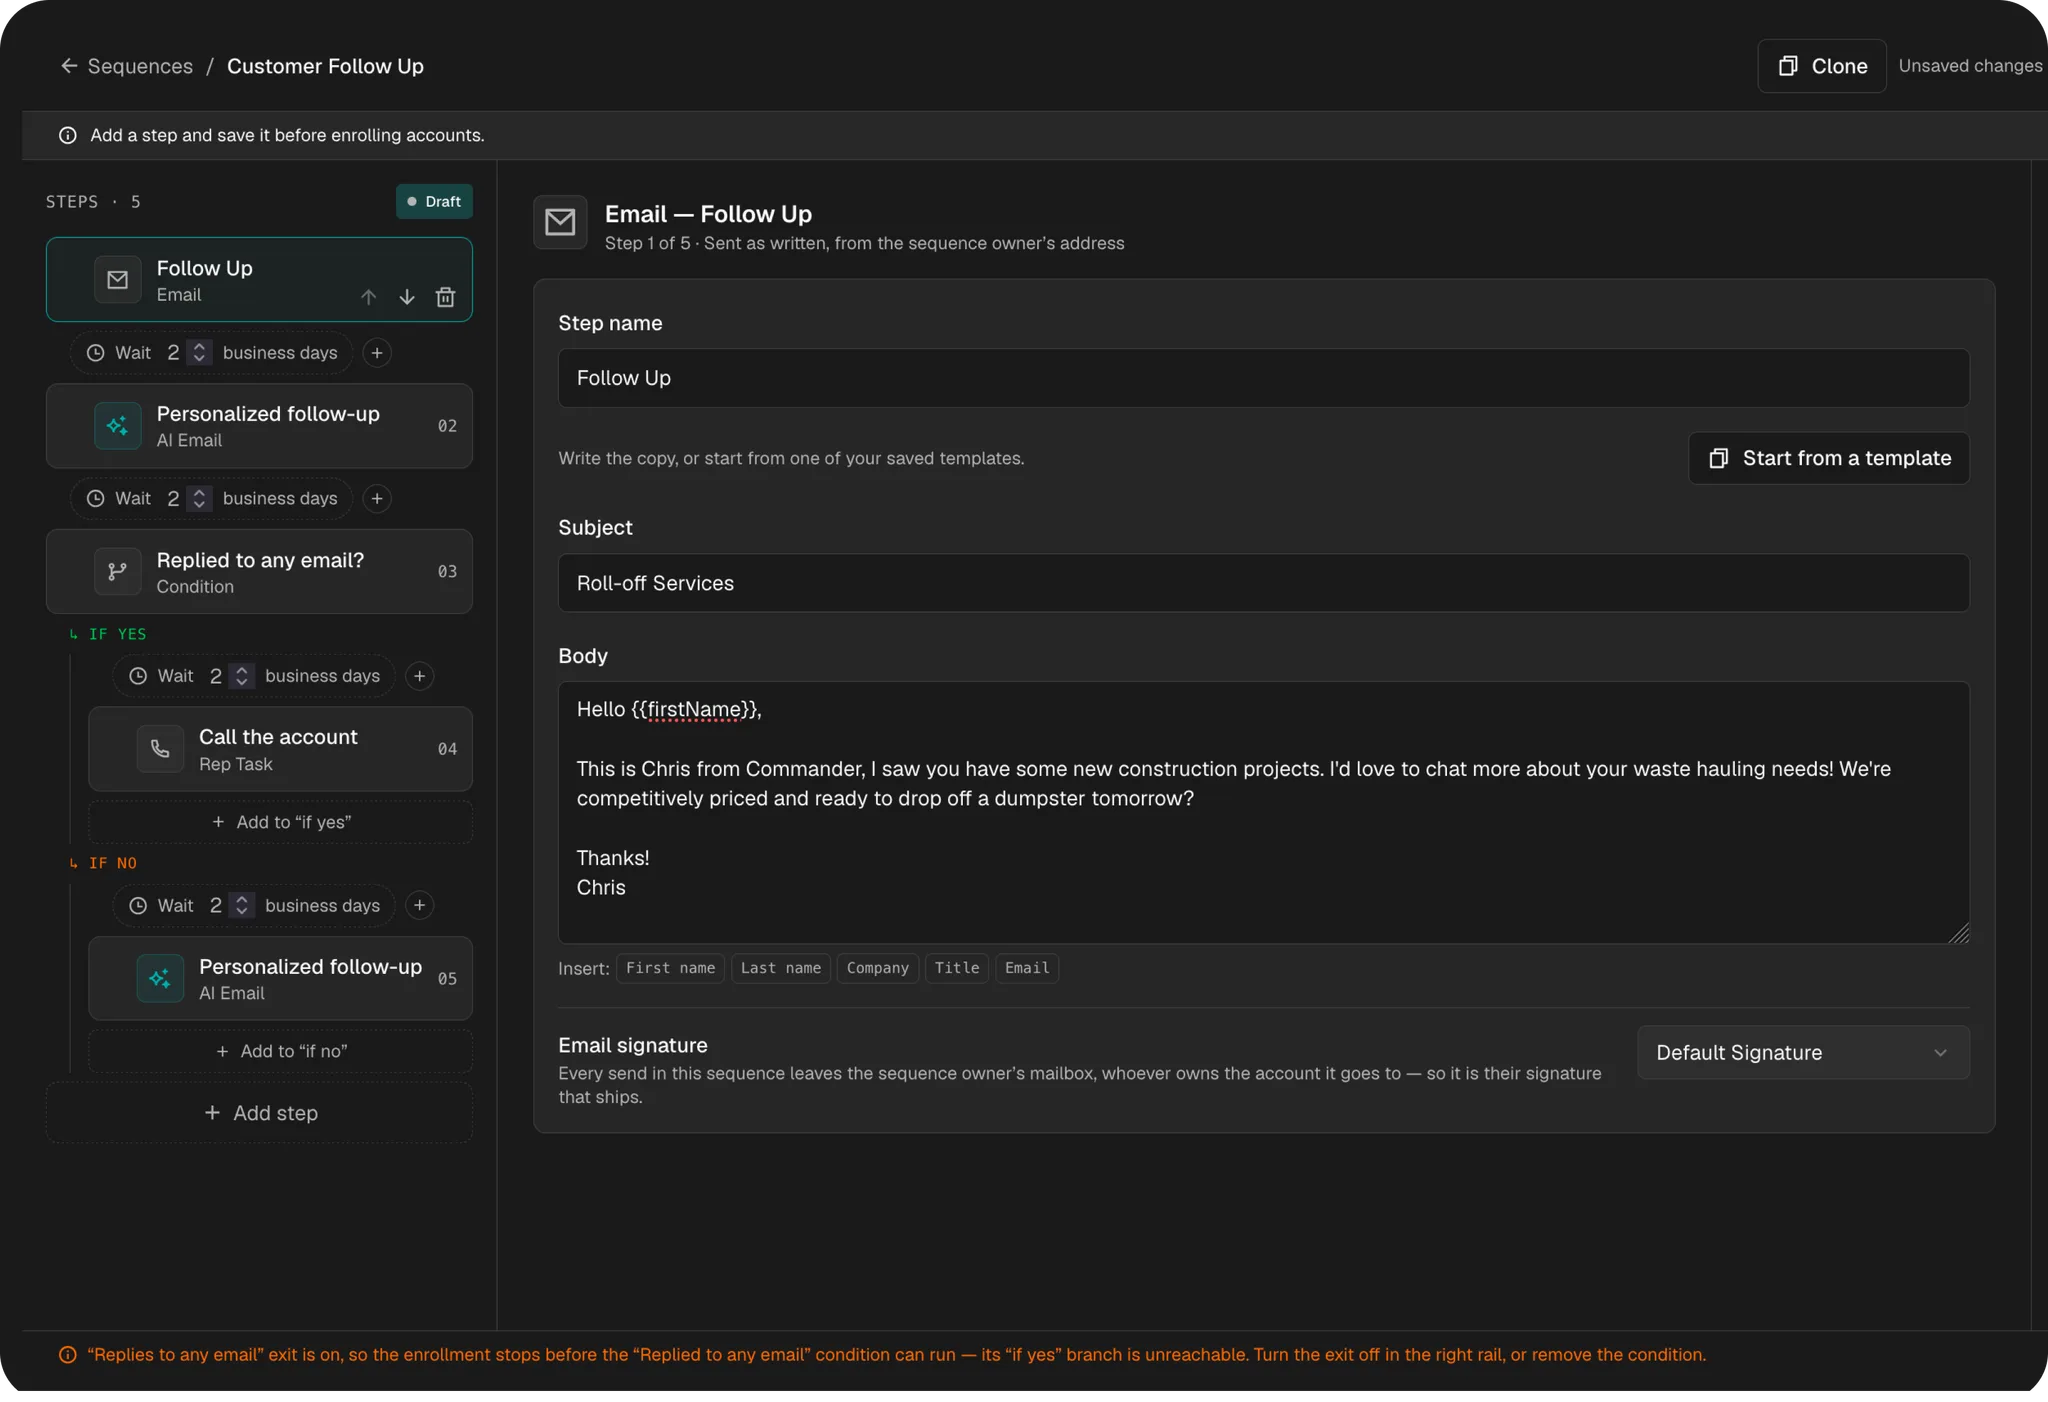Select the Follow Up email step card
Screen dimensions: 2048x1402
pos(259,280)
